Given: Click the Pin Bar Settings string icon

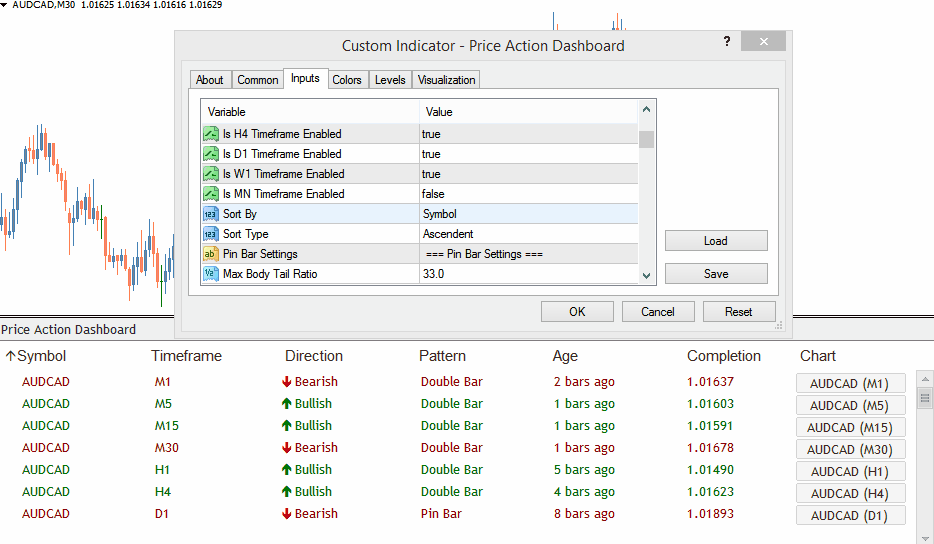Looking at the screenshot, I should [211, 254].
